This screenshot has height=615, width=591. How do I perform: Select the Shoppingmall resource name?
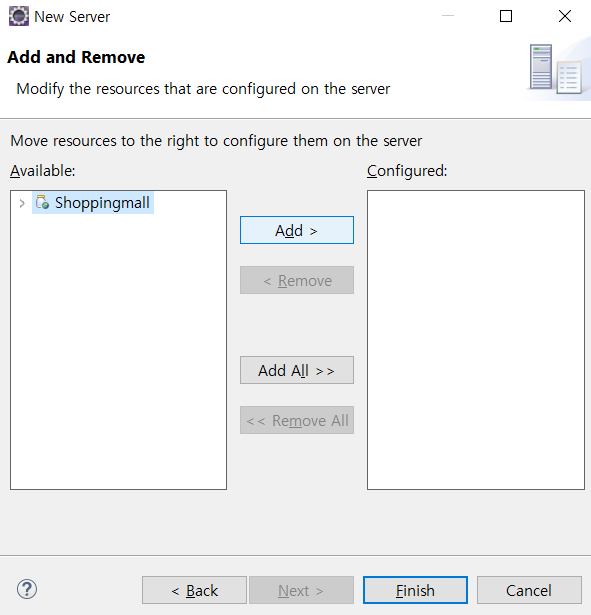pos(102,203)
